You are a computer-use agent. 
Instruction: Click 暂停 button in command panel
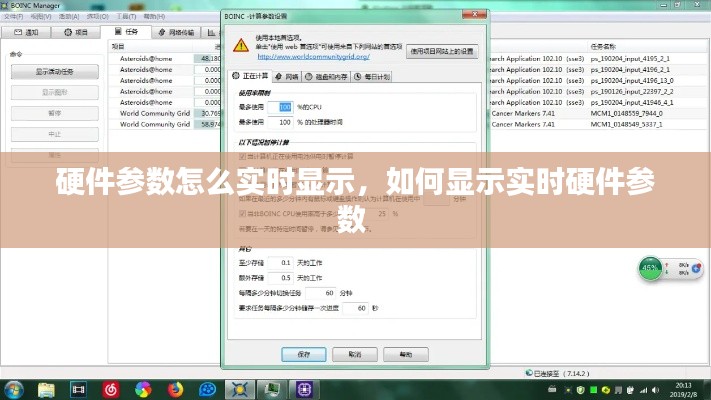[x=54, y=113]
